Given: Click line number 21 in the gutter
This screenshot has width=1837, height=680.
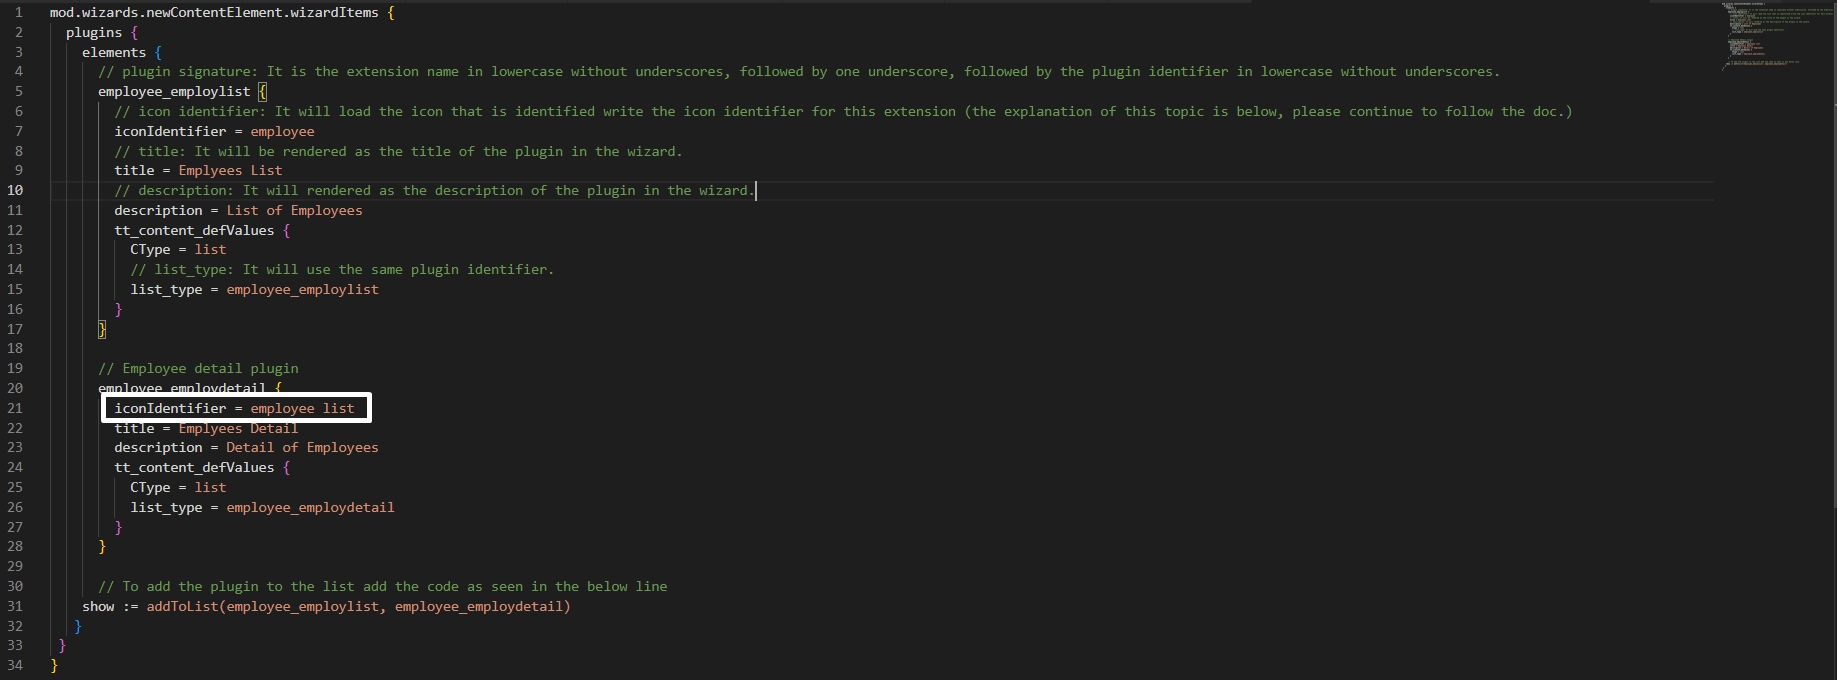Looking at the screenshot, I should tap(15, 408).
